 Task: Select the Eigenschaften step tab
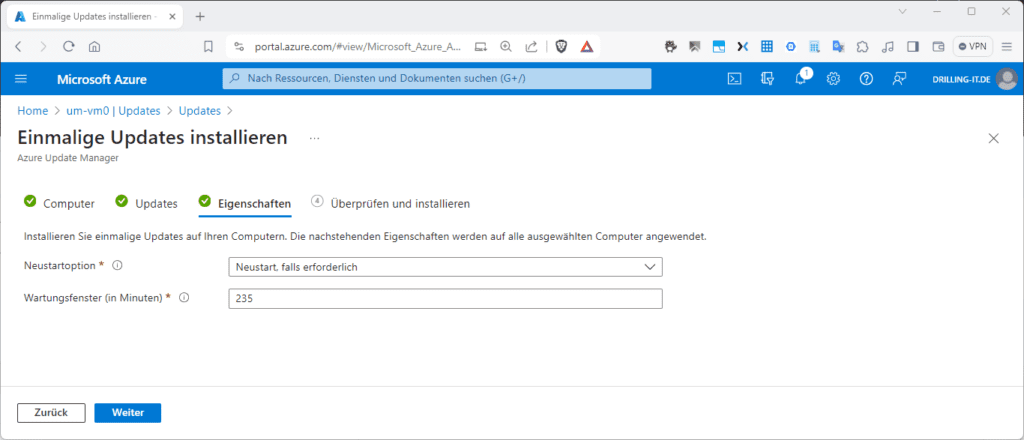pos(245,203)
